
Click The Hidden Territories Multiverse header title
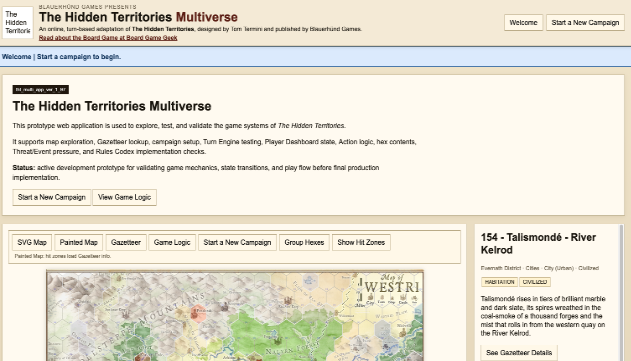coord(138,17)
